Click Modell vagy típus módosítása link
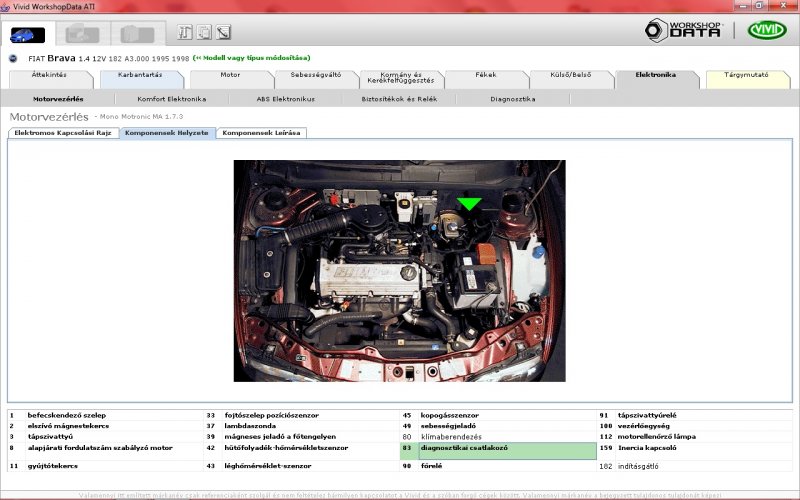Viewport: 800px width, 500px height. tap(252, 58)
